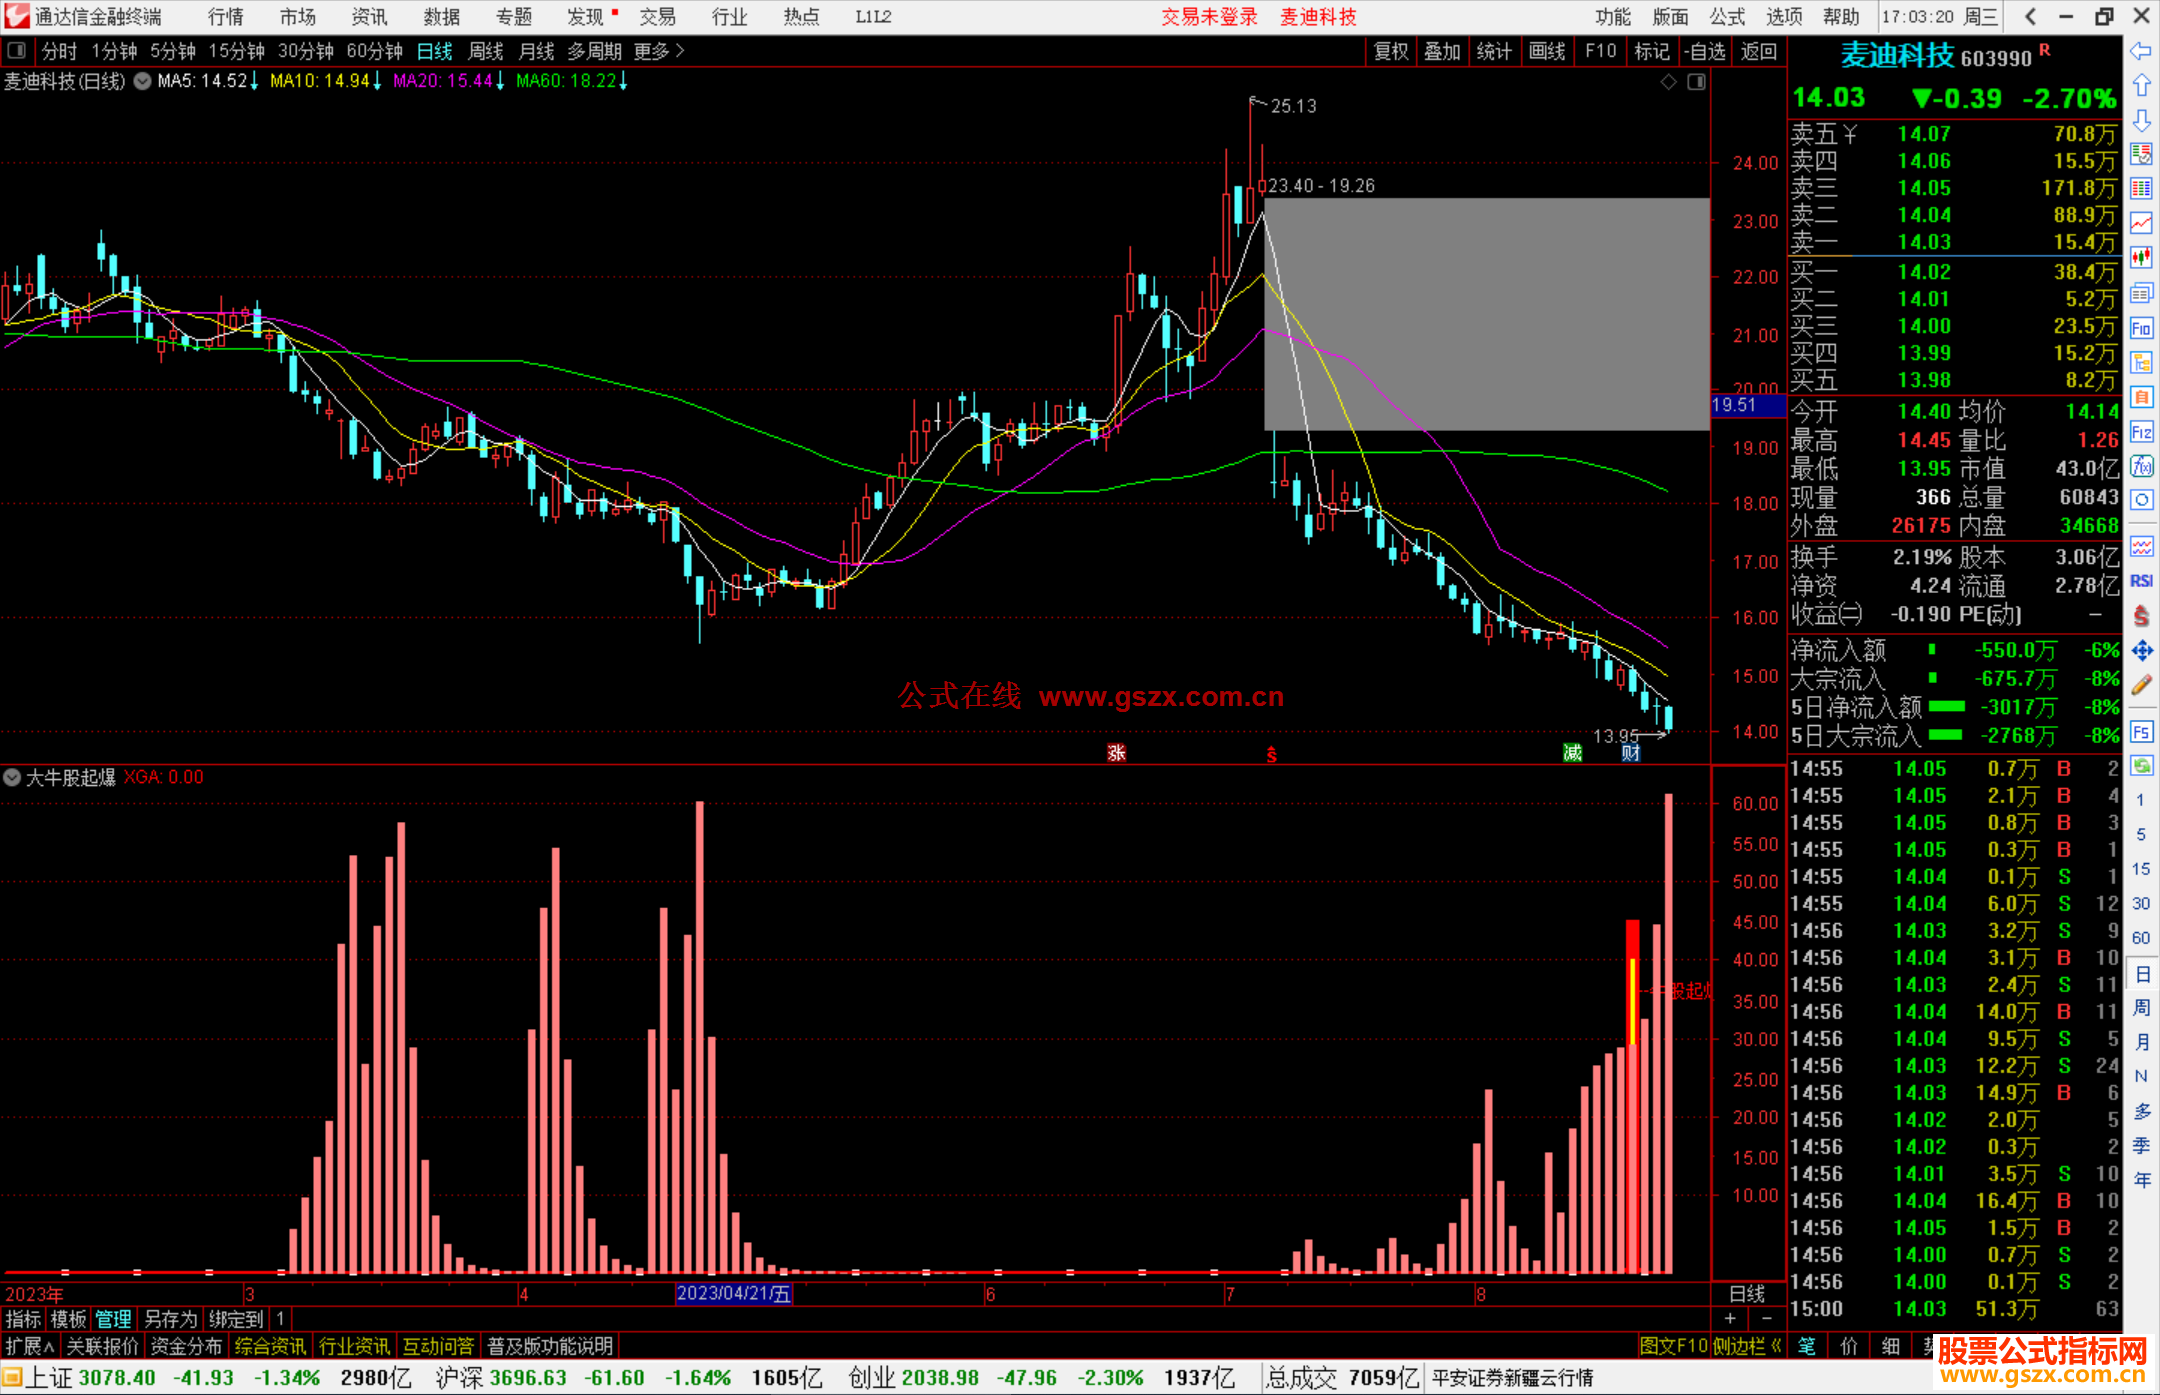Click the back arrow sidebar icon
Screen dimensions: 2160x1395
coord(2141,51)
